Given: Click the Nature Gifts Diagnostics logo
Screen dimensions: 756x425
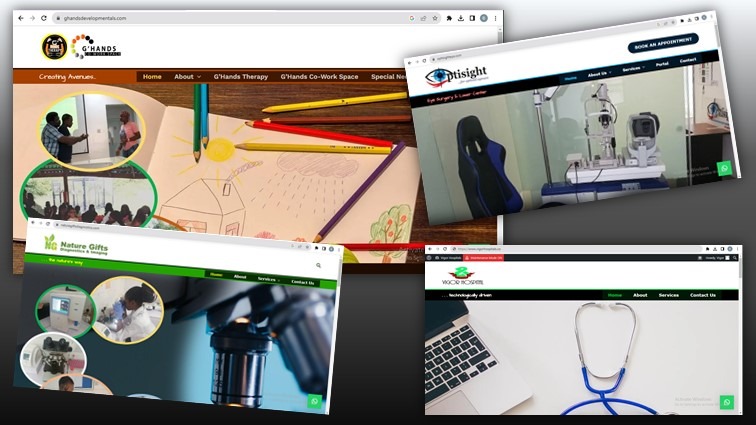Looking at the screenshot, I should pos(76,246).
